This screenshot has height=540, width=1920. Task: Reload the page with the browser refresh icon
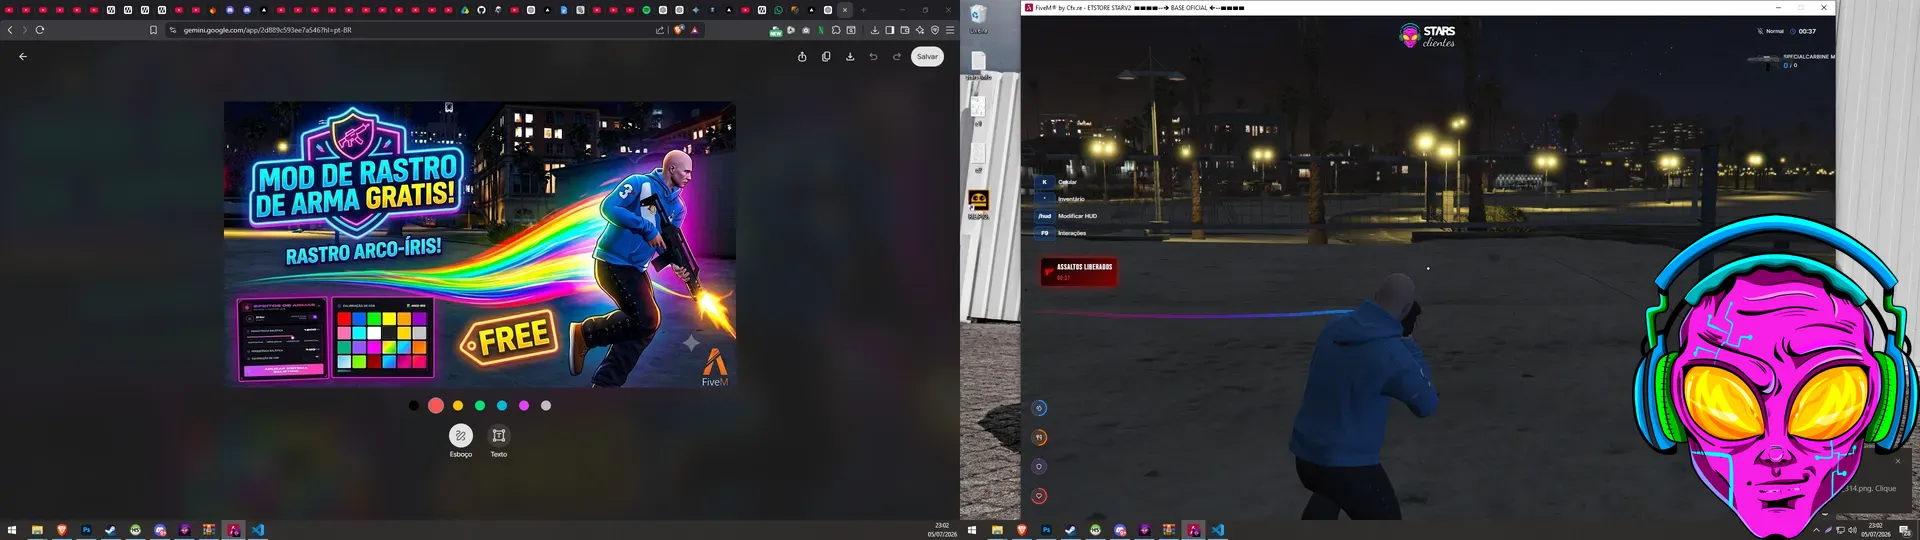[40, 30]
